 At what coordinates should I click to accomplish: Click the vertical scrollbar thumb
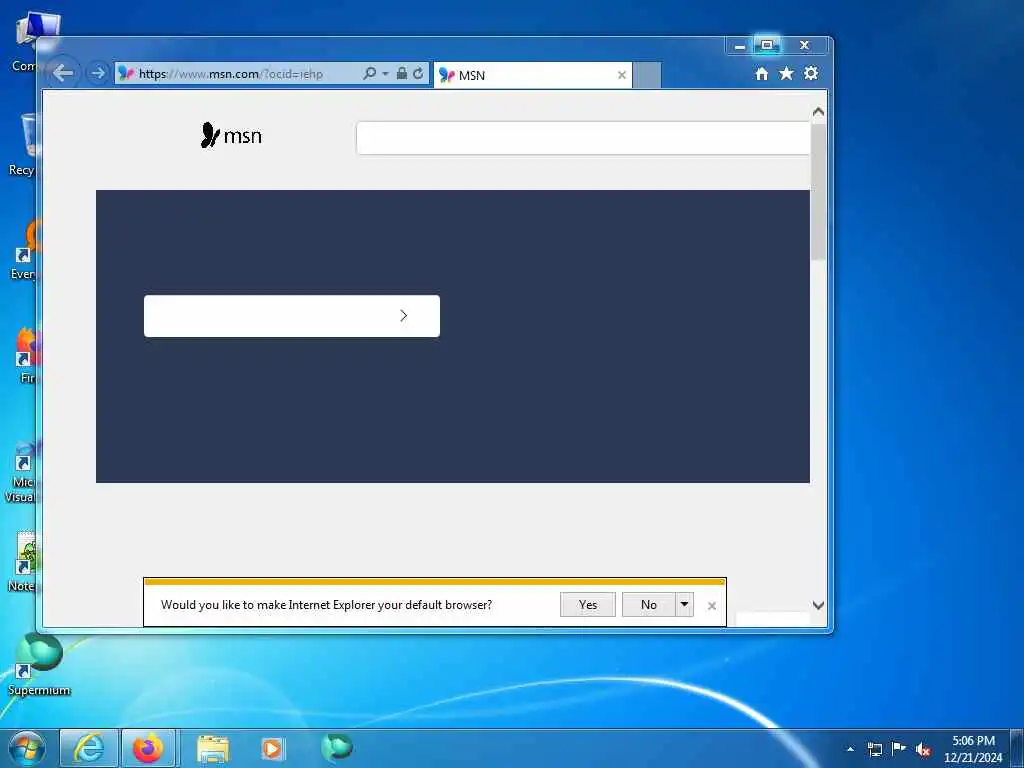818,191
